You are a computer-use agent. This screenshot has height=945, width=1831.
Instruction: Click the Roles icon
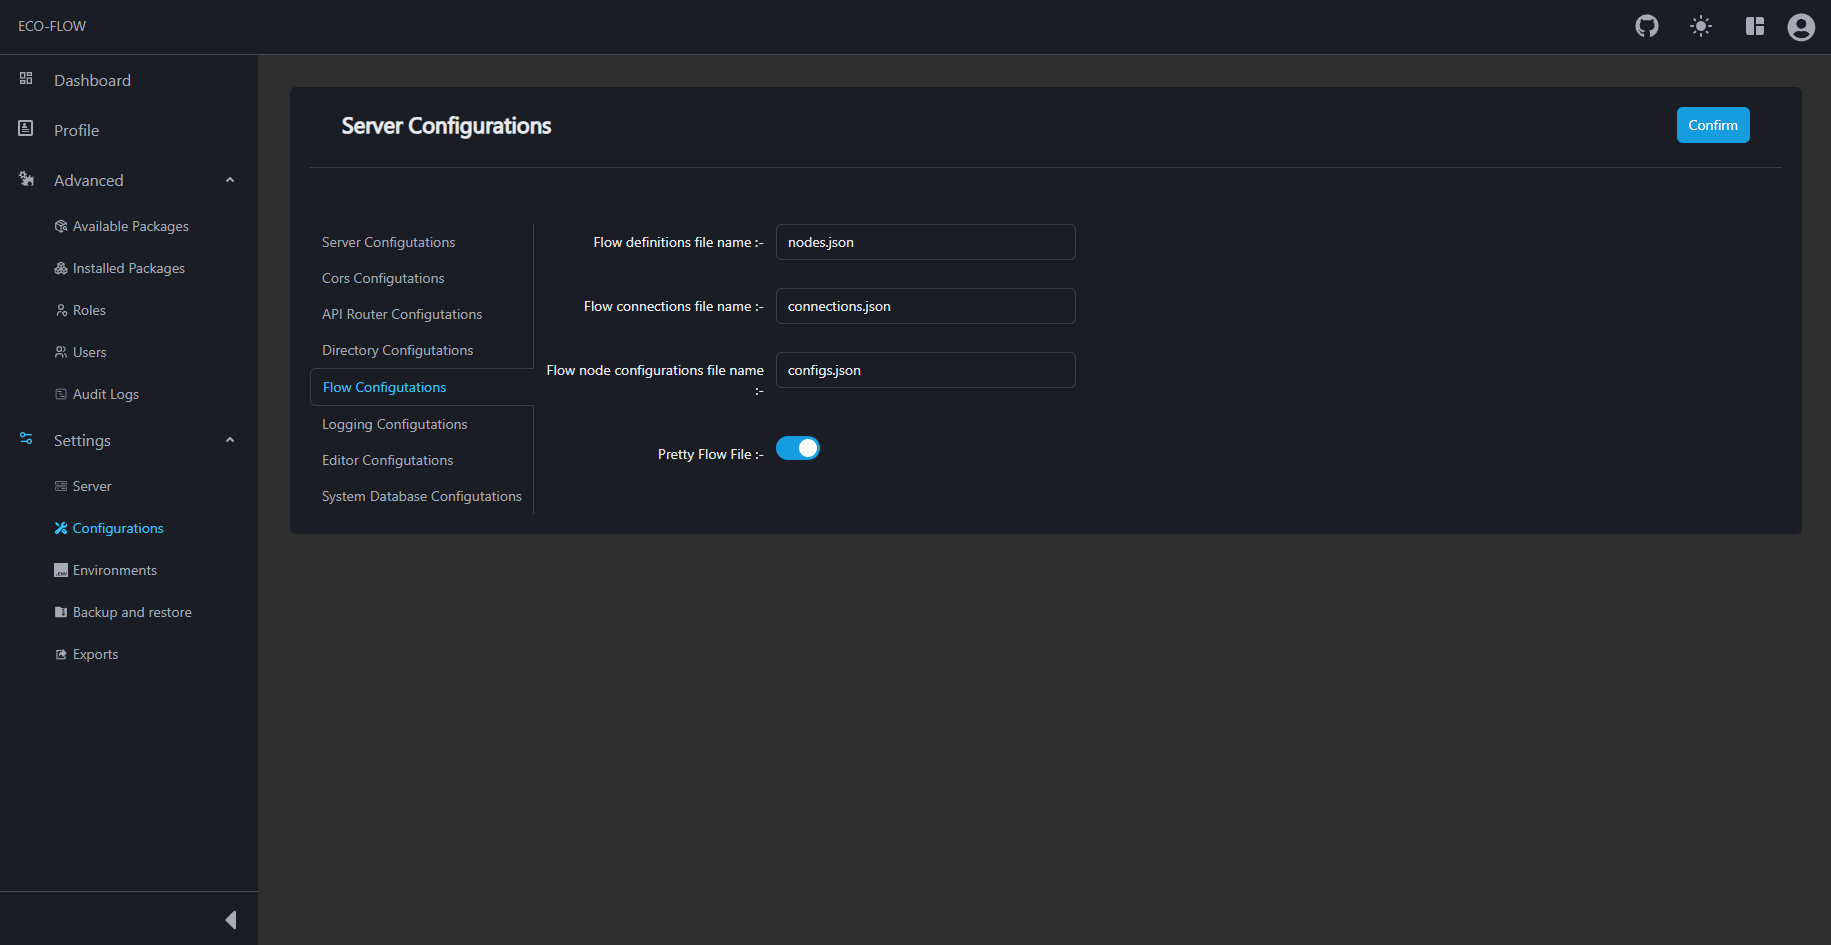point(61,310)
